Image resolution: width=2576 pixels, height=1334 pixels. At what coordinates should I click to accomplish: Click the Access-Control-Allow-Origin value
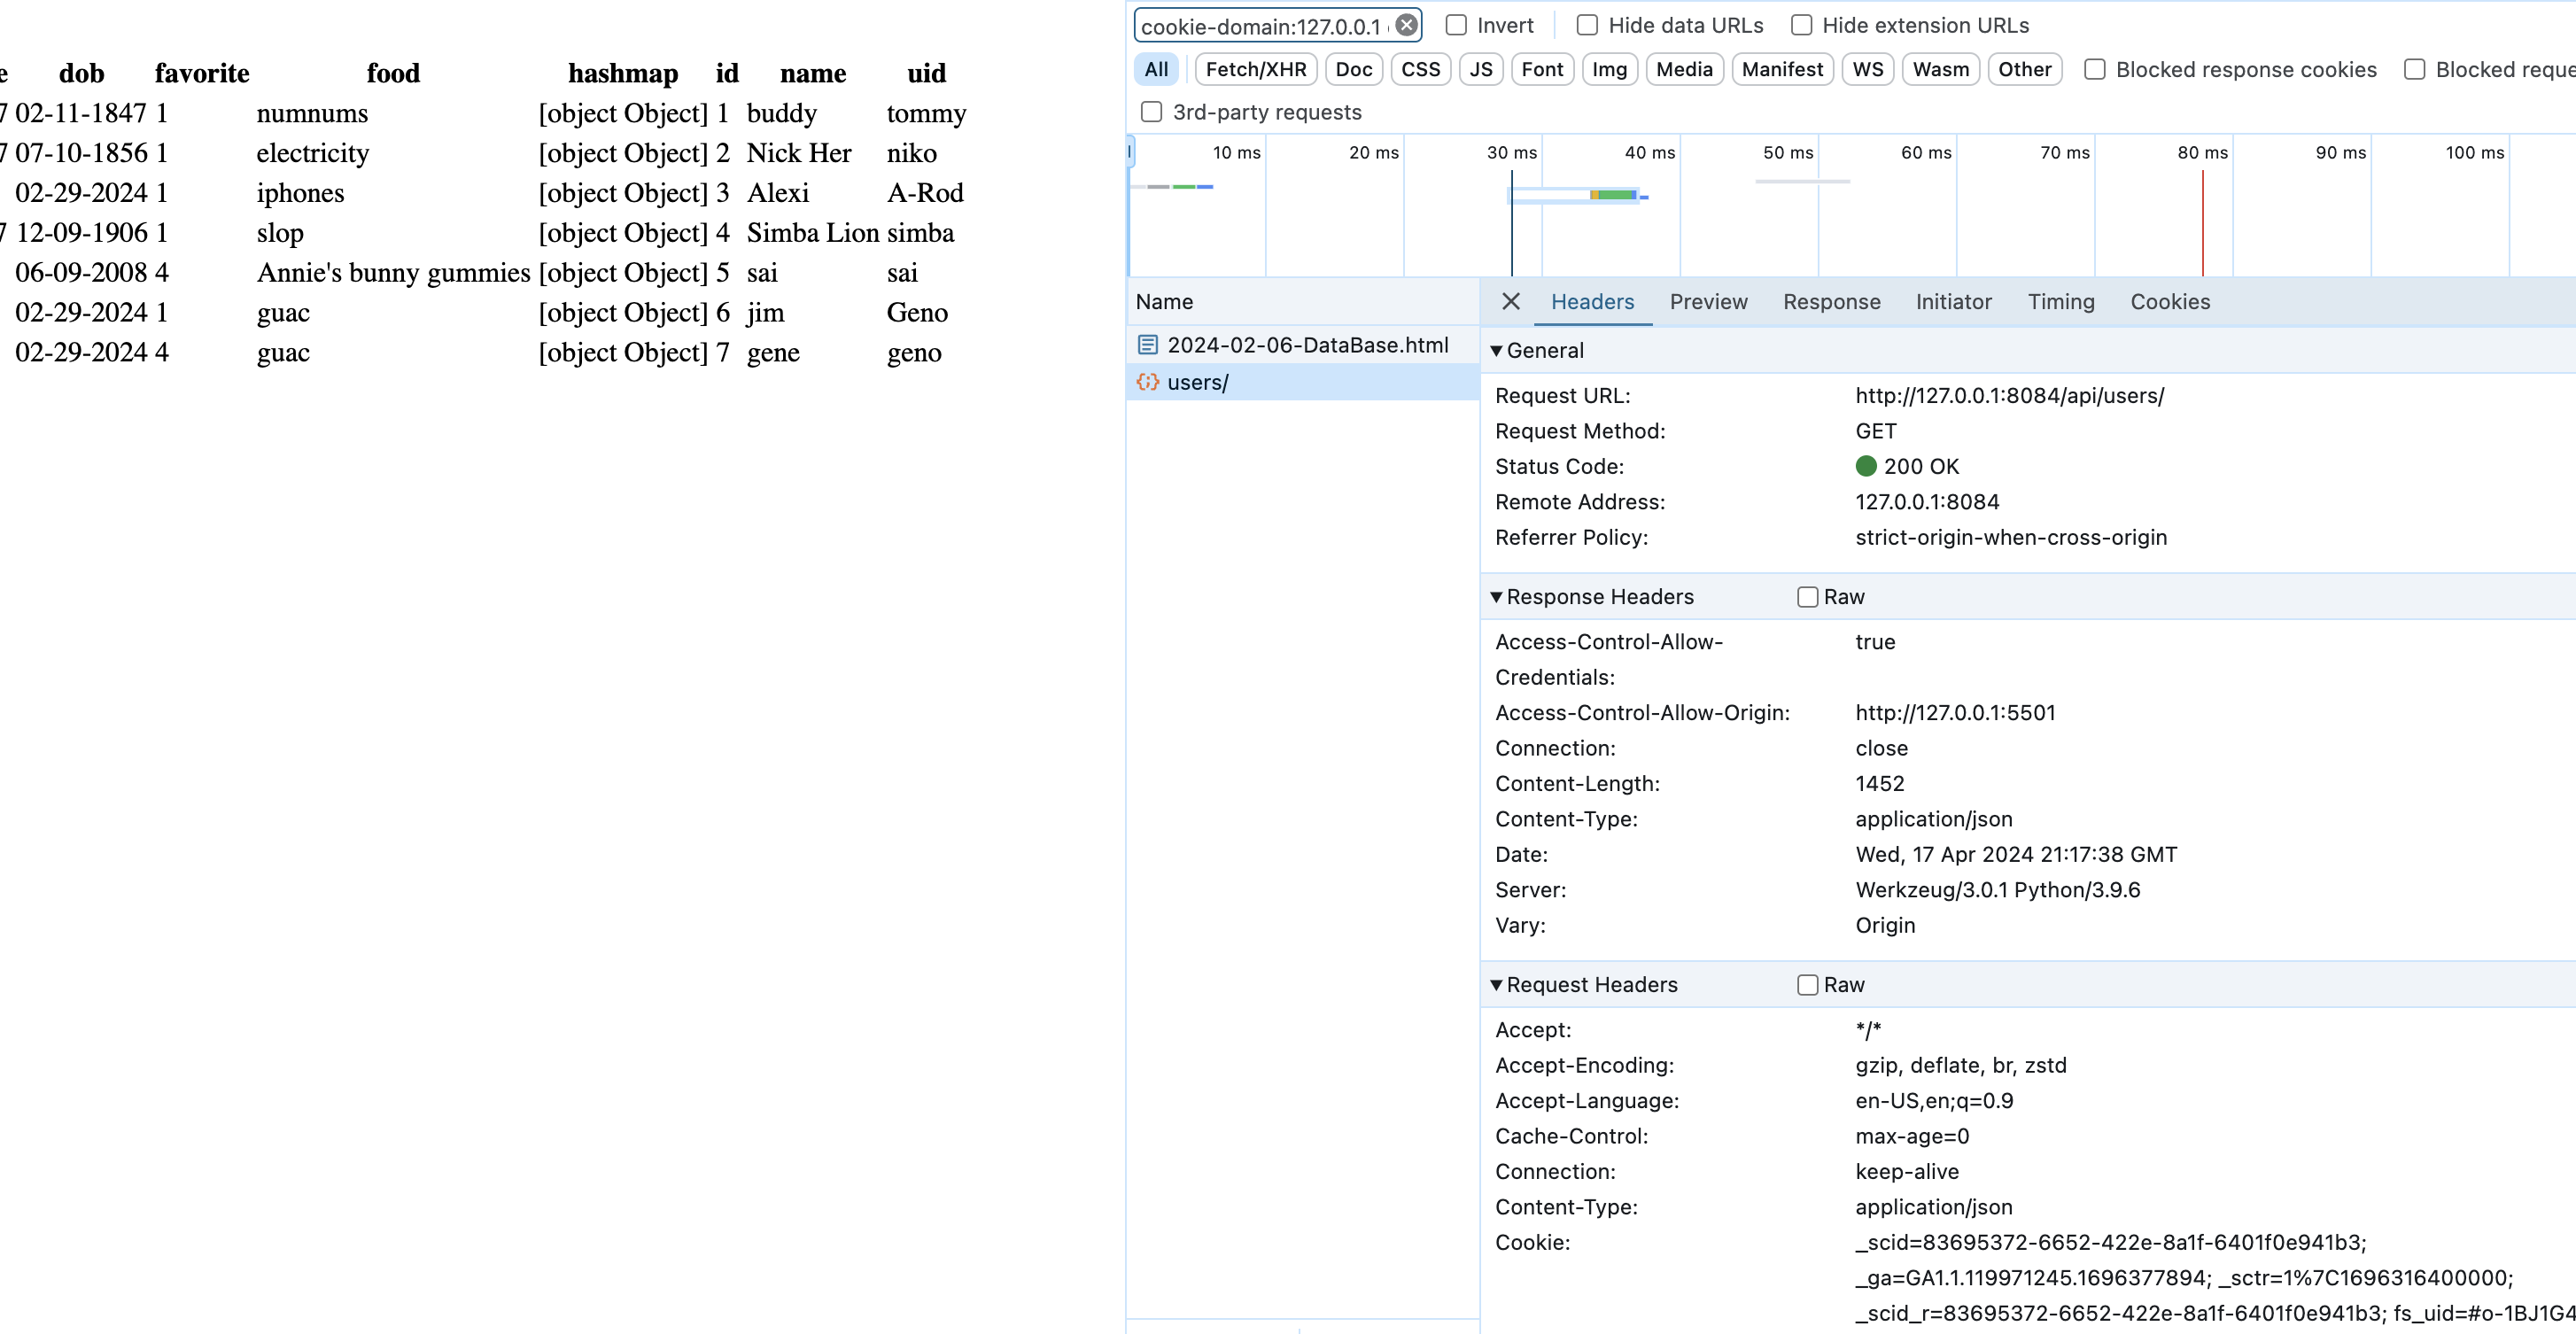pyautogui.click(x=1955, y=713)
